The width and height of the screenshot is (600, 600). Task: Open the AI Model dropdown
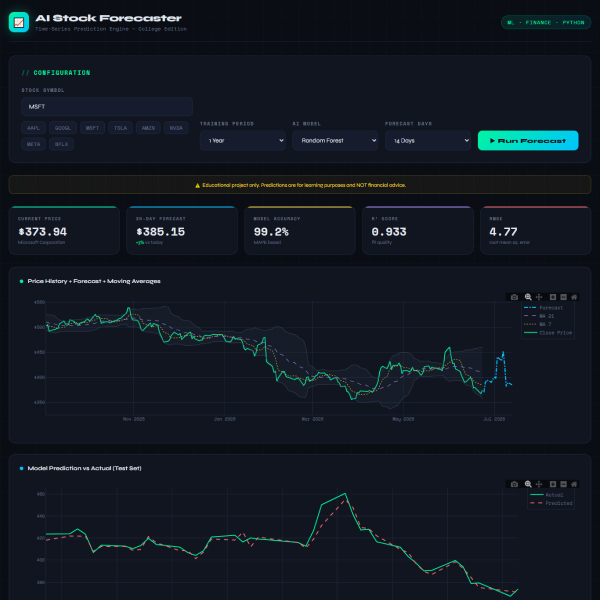click(335, 140)
